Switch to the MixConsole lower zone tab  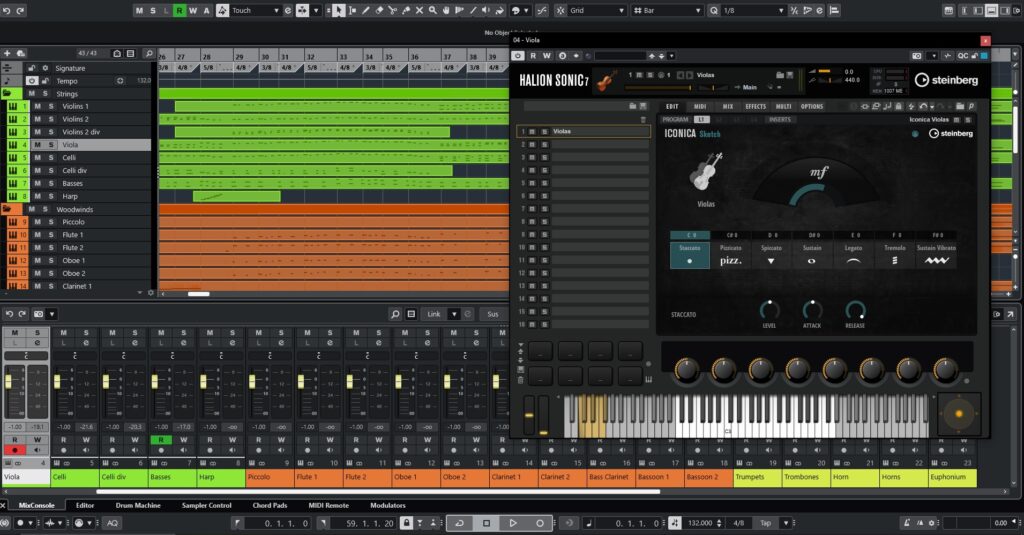37,506
